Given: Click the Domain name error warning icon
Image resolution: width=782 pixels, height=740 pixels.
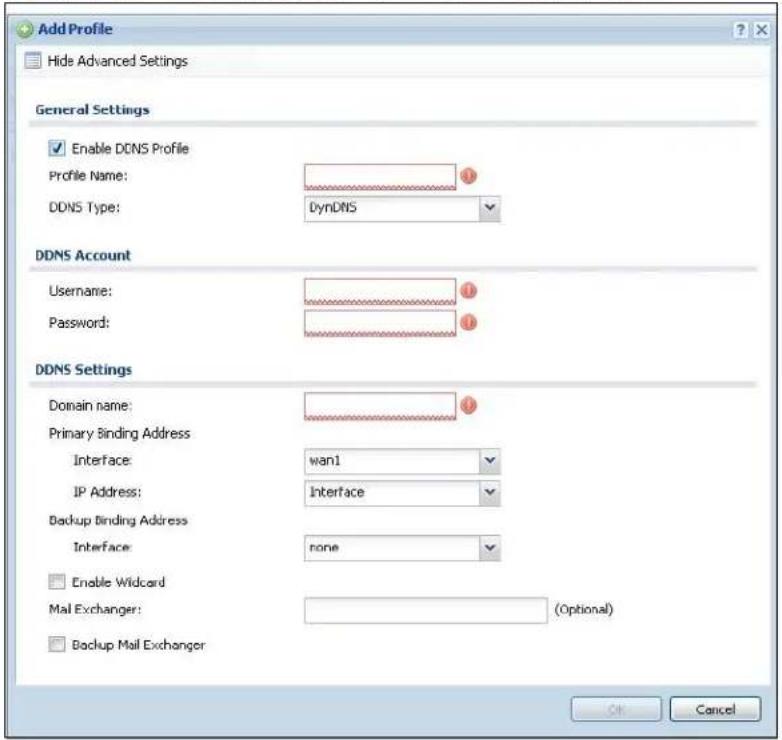Looking at the screenshot, I should 468,405.
